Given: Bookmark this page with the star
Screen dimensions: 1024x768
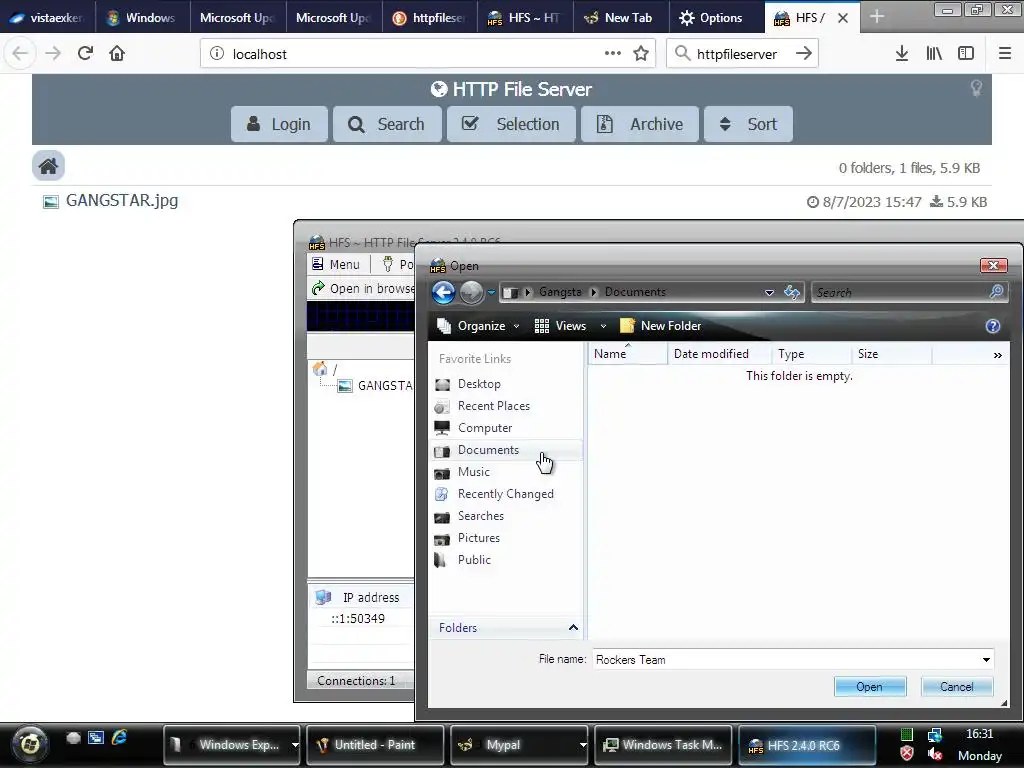Looking at the screenshot, I should point(641,54).
